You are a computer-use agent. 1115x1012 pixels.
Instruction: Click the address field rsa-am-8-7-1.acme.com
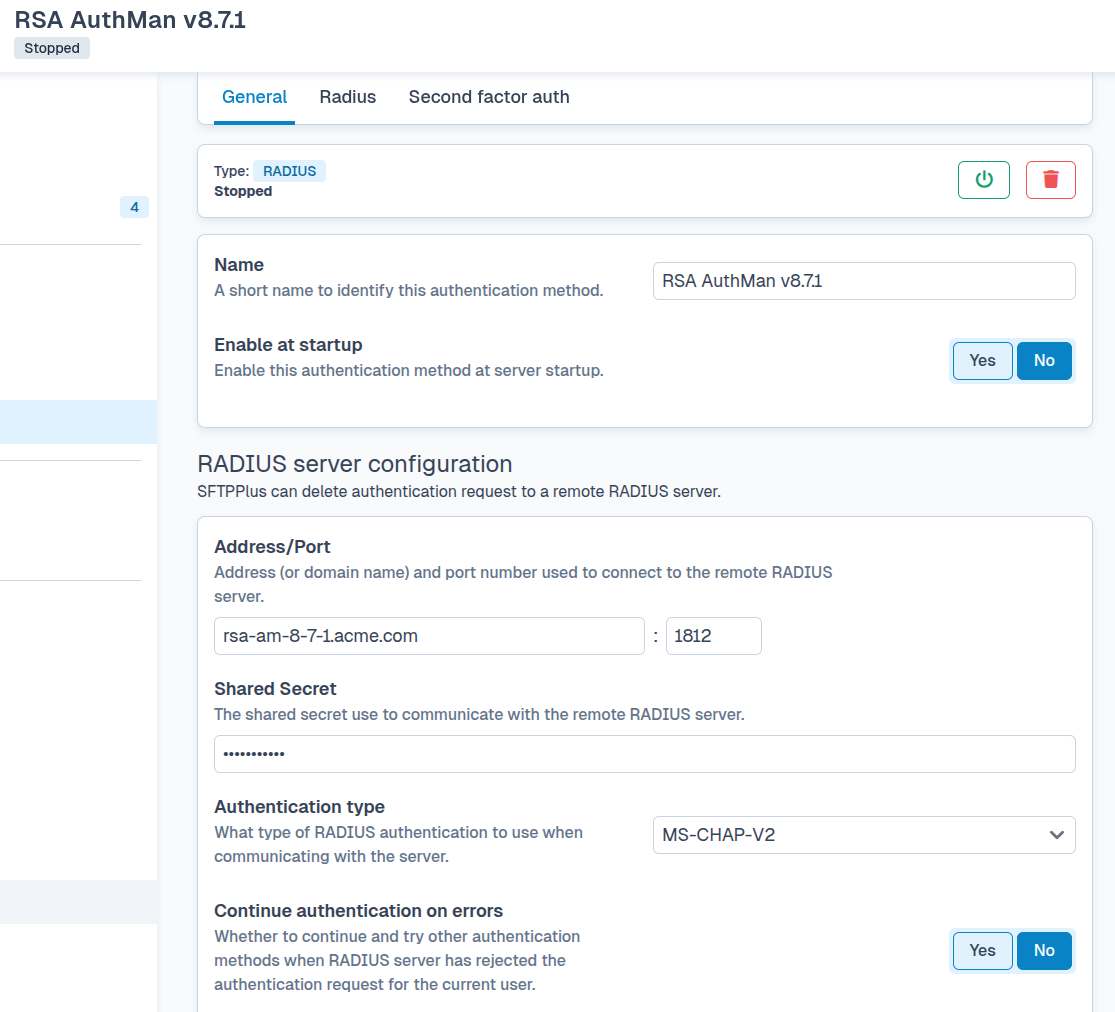tap(429, 636)
